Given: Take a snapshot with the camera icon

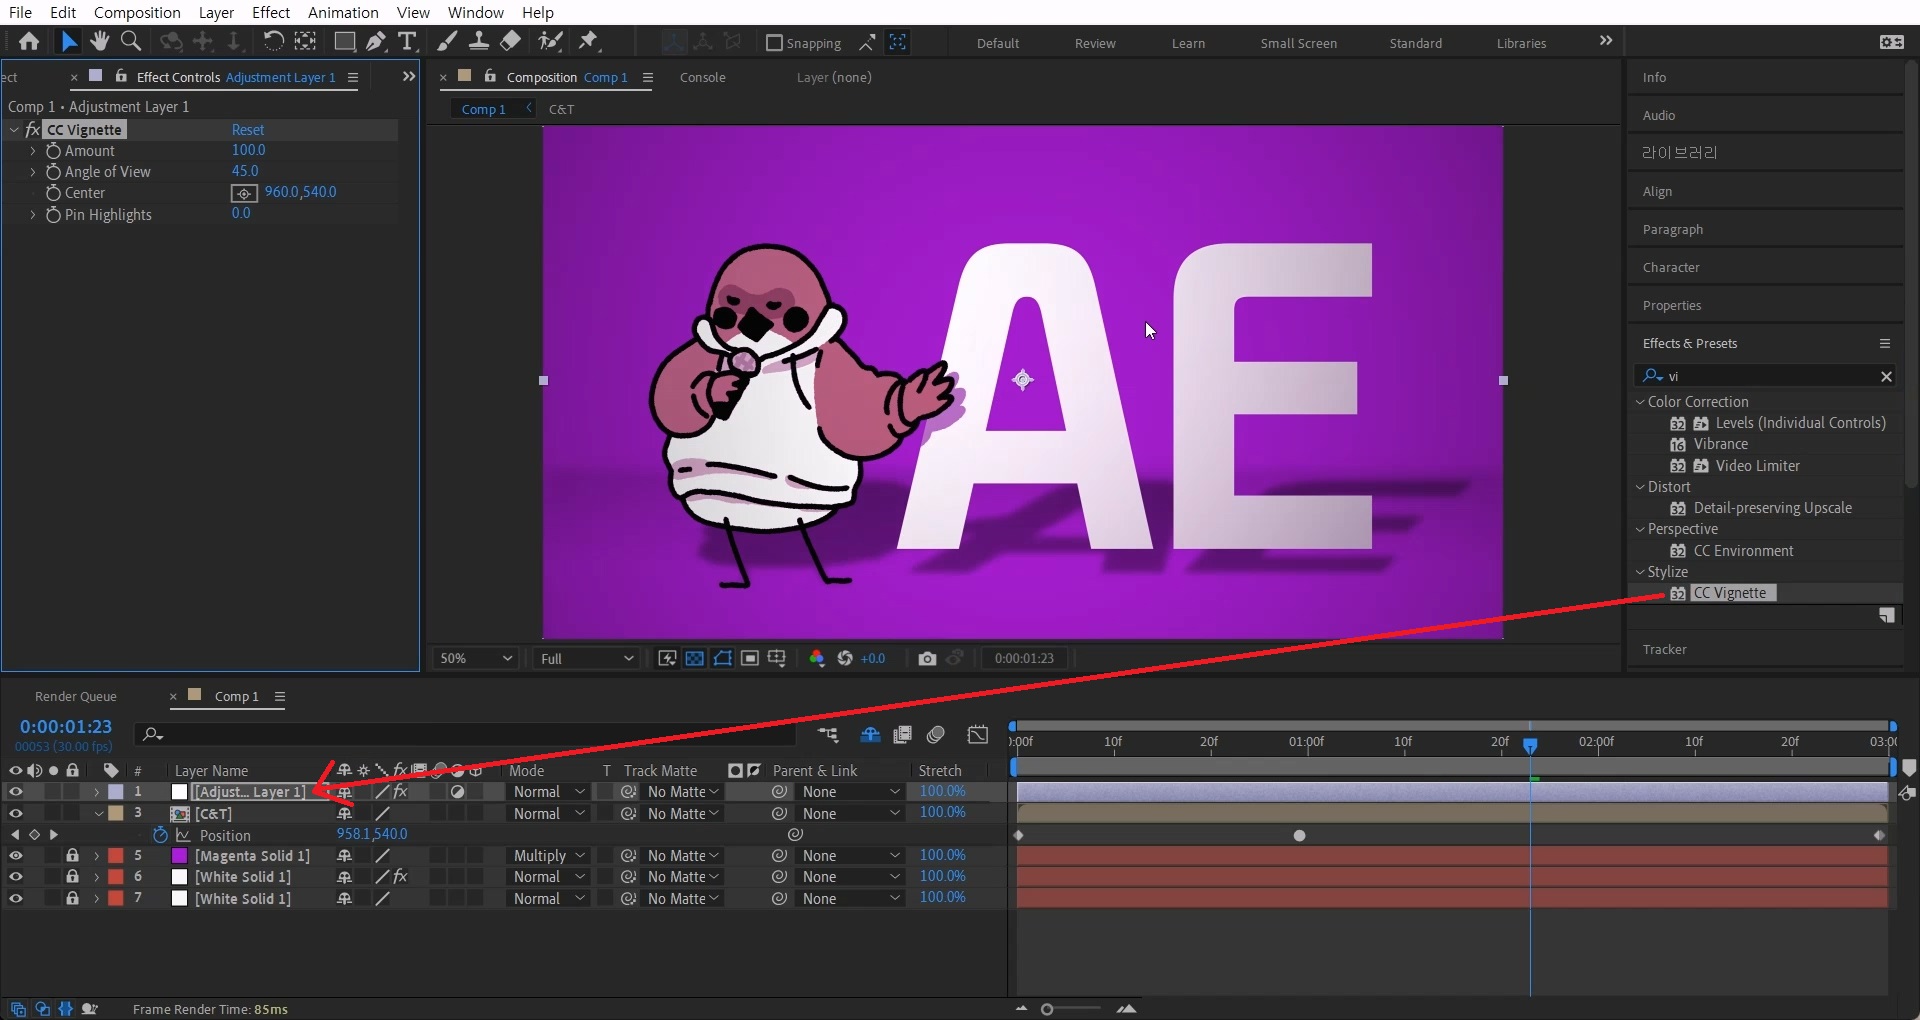Looking at the screenshot, I should (x=927, y=658).
